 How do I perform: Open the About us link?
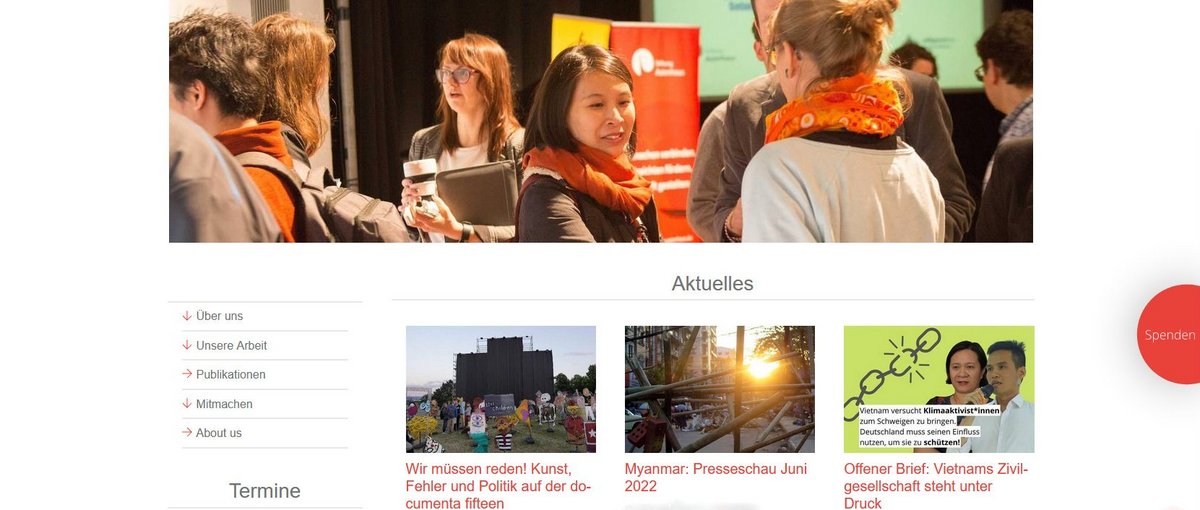pyautogui.click(x=219, y=433)
